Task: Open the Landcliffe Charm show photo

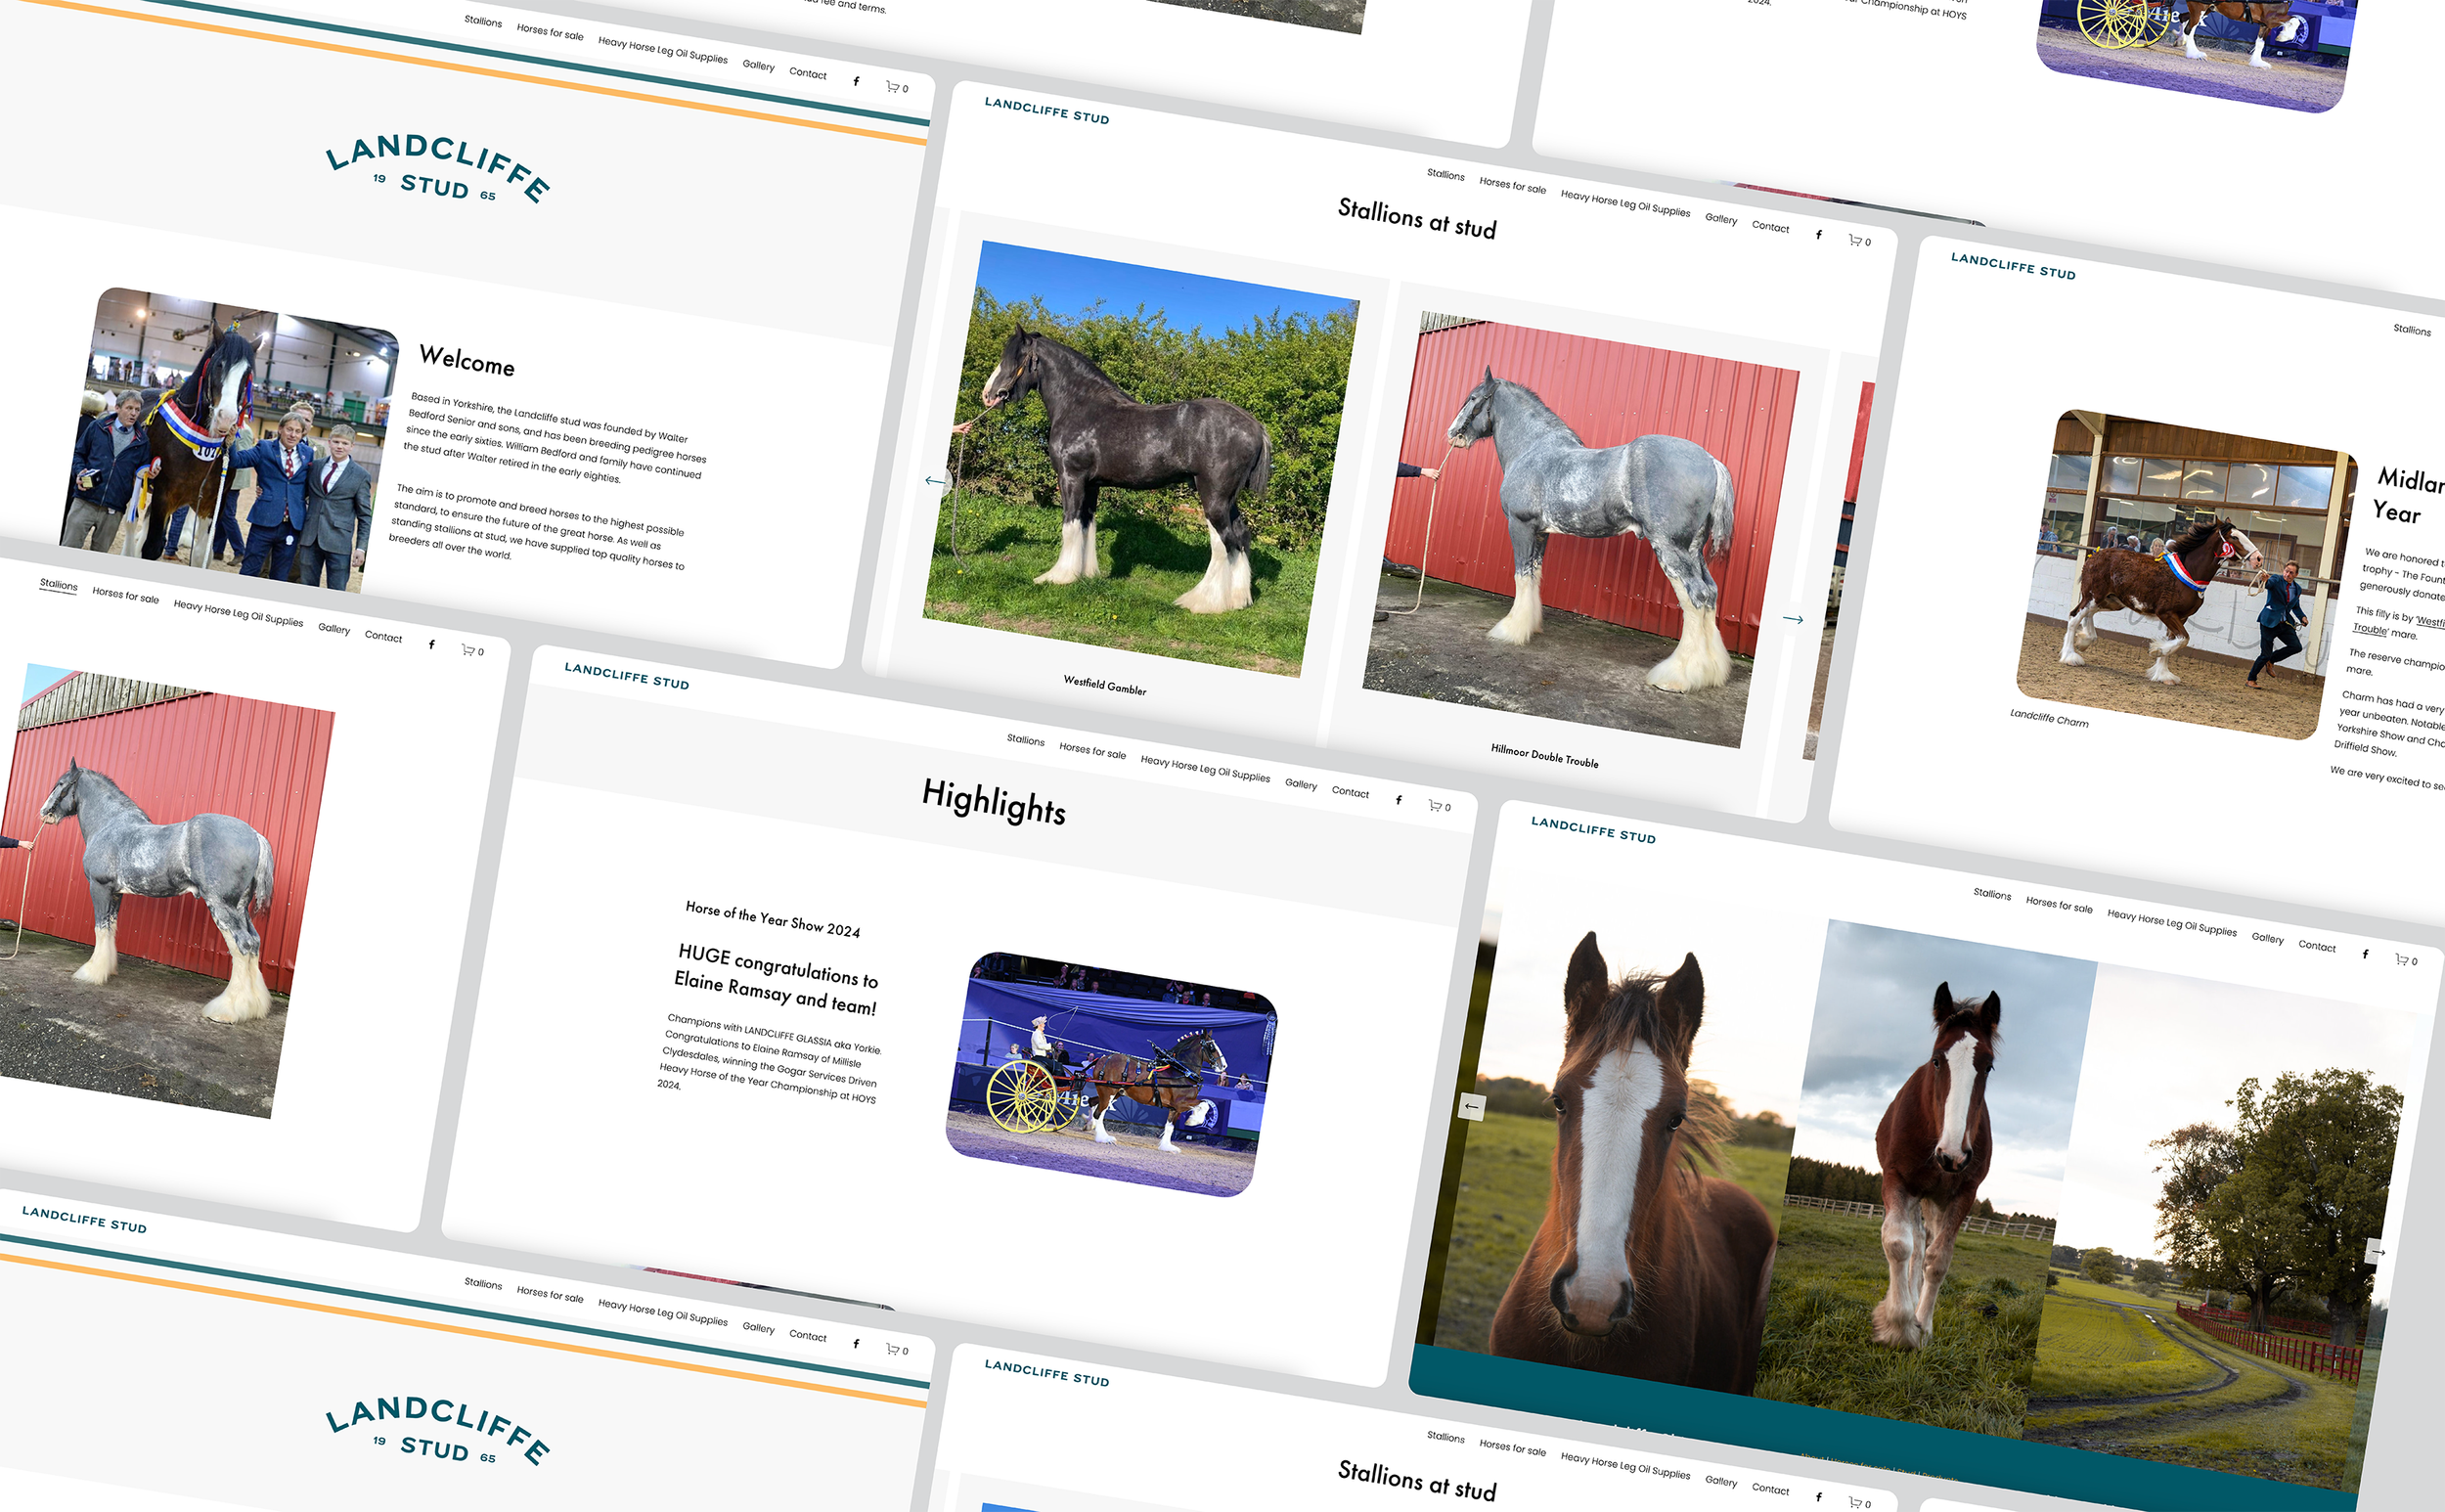Action: 2183,574
